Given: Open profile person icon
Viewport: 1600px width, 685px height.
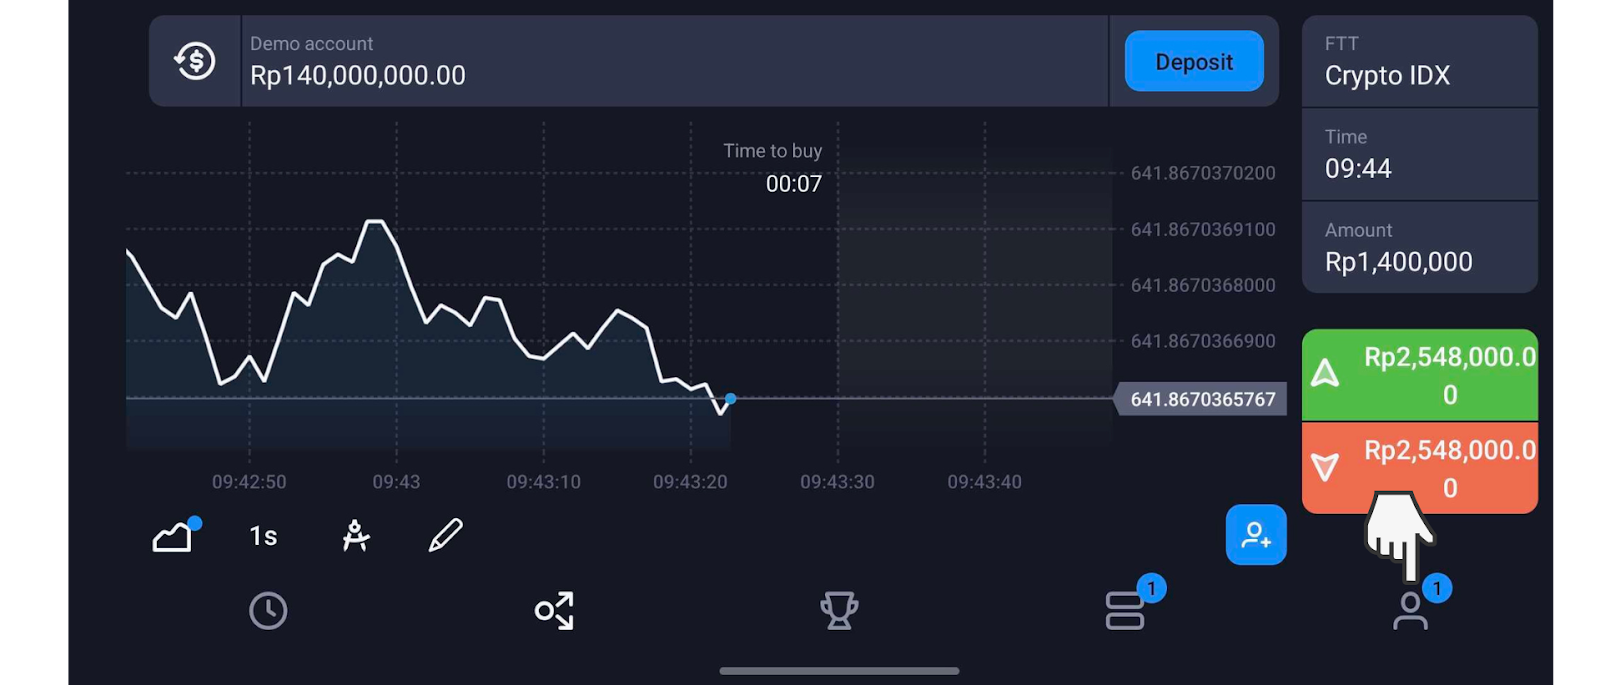Looking at the screenshot, I should pos(1410,611).
